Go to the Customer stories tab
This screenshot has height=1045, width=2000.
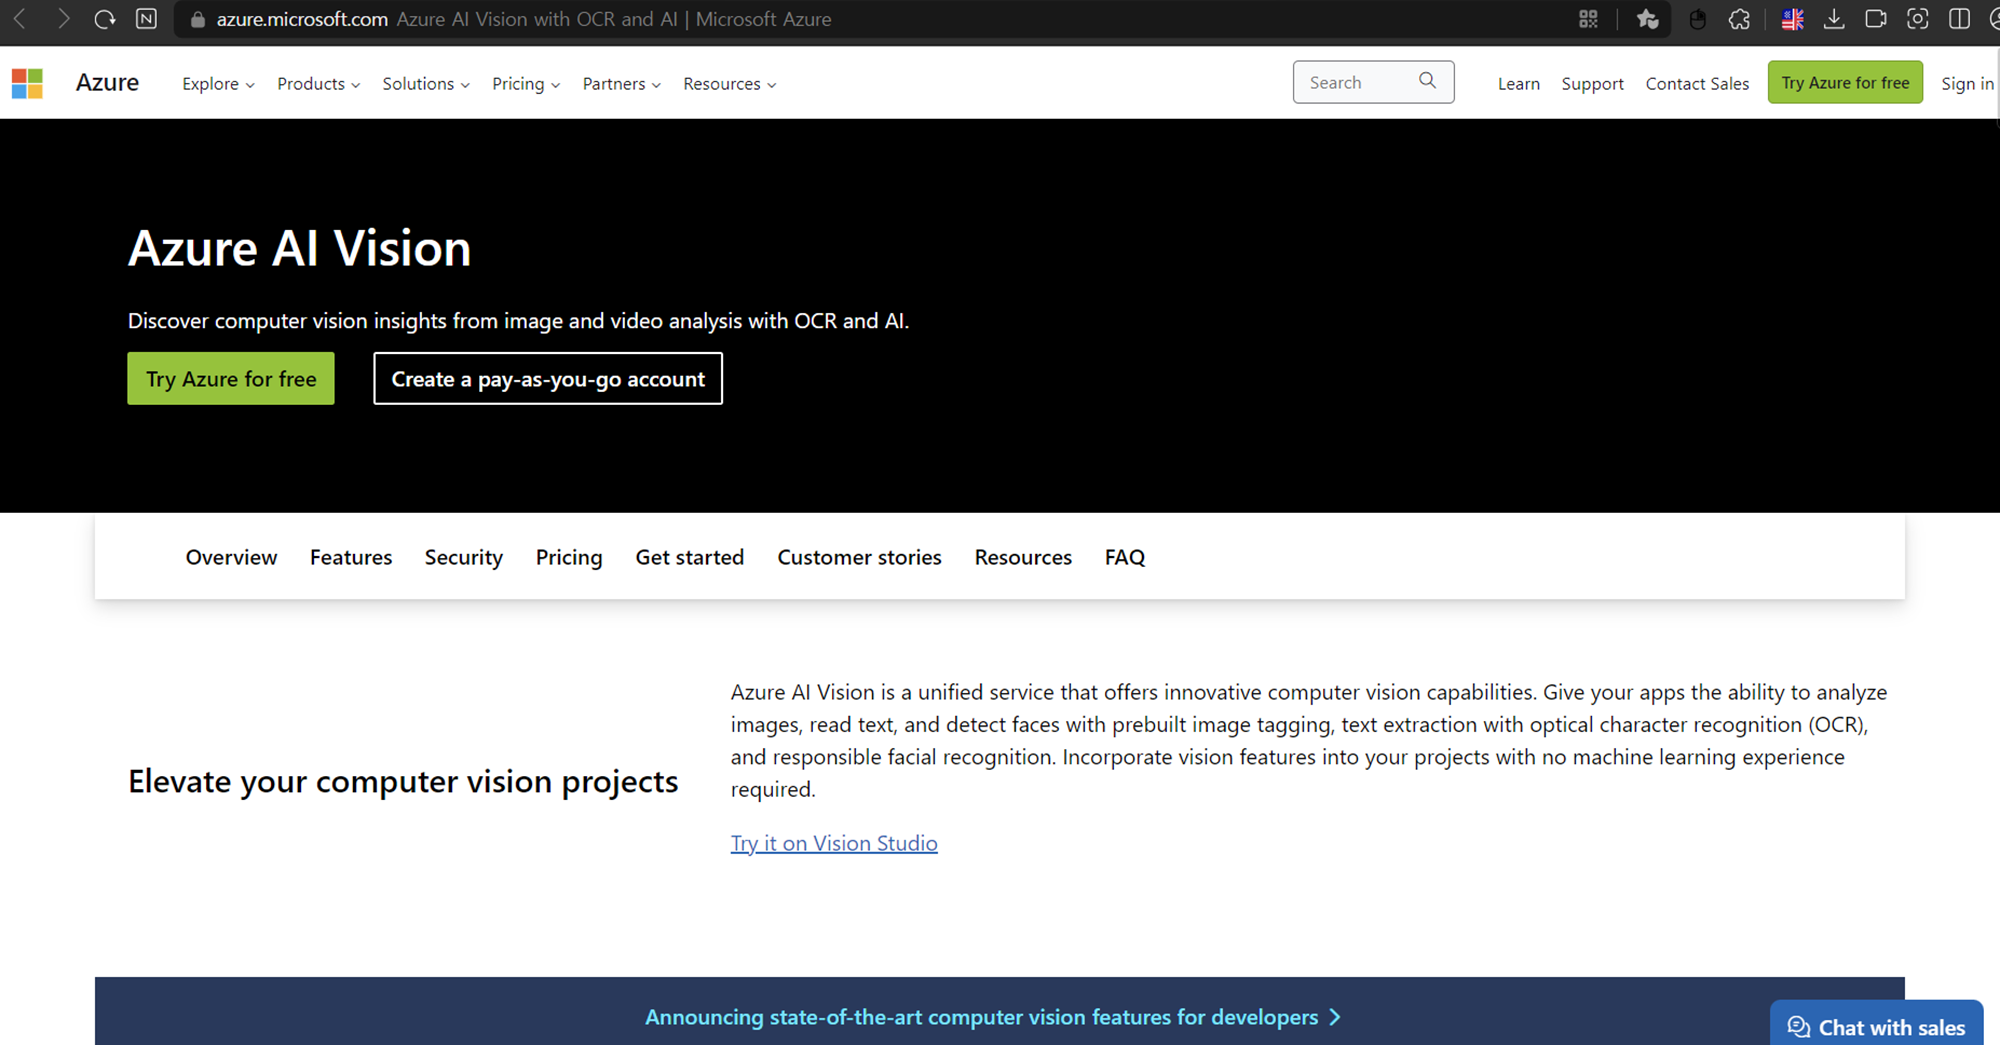[x=859, y=557]
